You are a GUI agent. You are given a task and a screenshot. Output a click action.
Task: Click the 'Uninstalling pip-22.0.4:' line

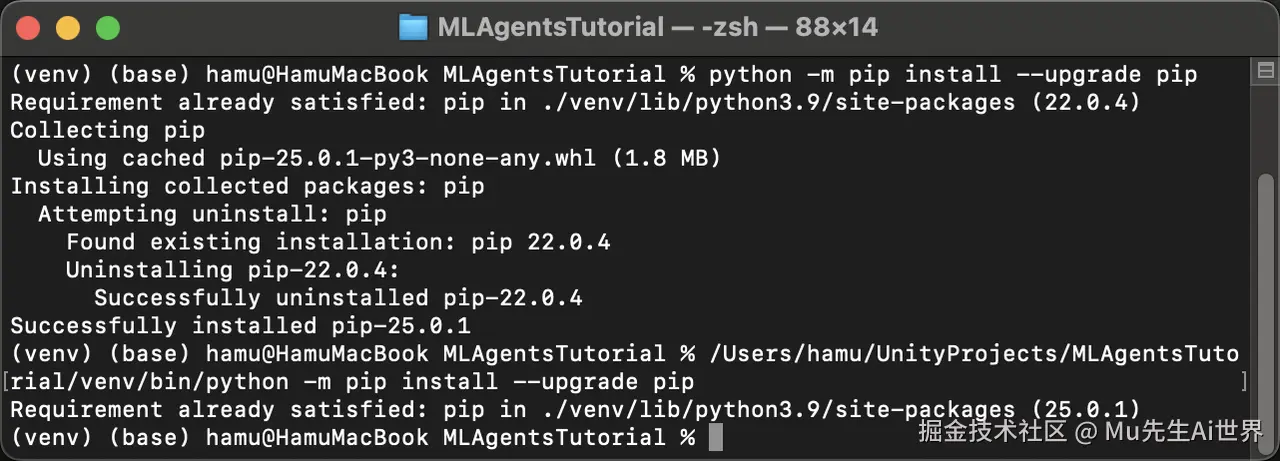(233, 270)
